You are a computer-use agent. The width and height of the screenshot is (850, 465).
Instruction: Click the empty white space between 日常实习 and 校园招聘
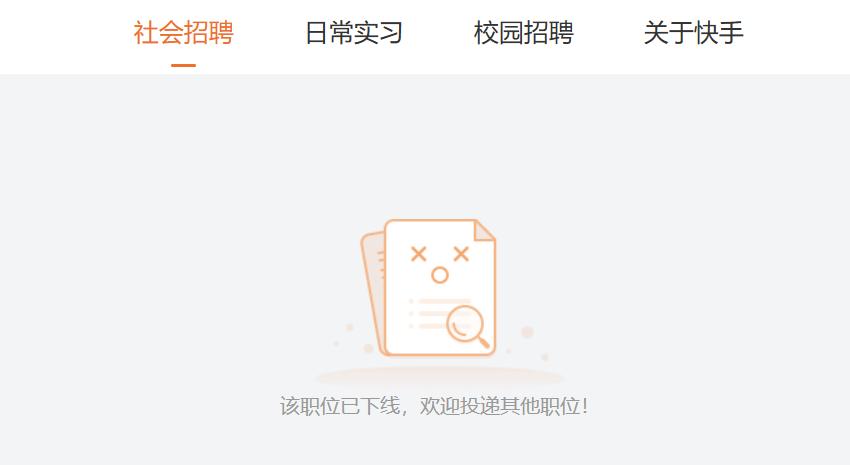coord(438,34)
